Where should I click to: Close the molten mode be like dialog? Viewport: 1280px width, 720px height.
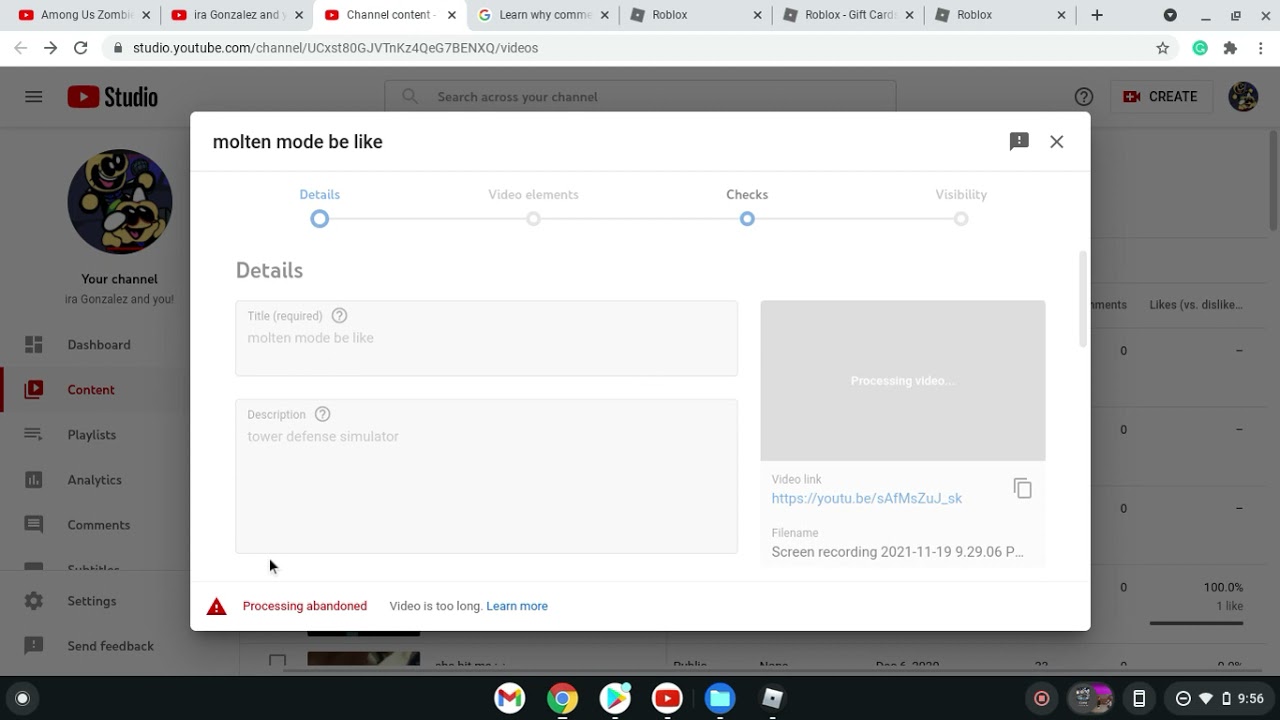1057,142
